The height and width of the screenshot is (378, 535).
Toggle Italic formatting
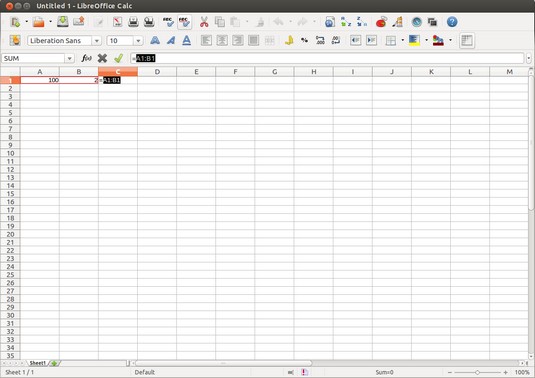coord(171,41)
